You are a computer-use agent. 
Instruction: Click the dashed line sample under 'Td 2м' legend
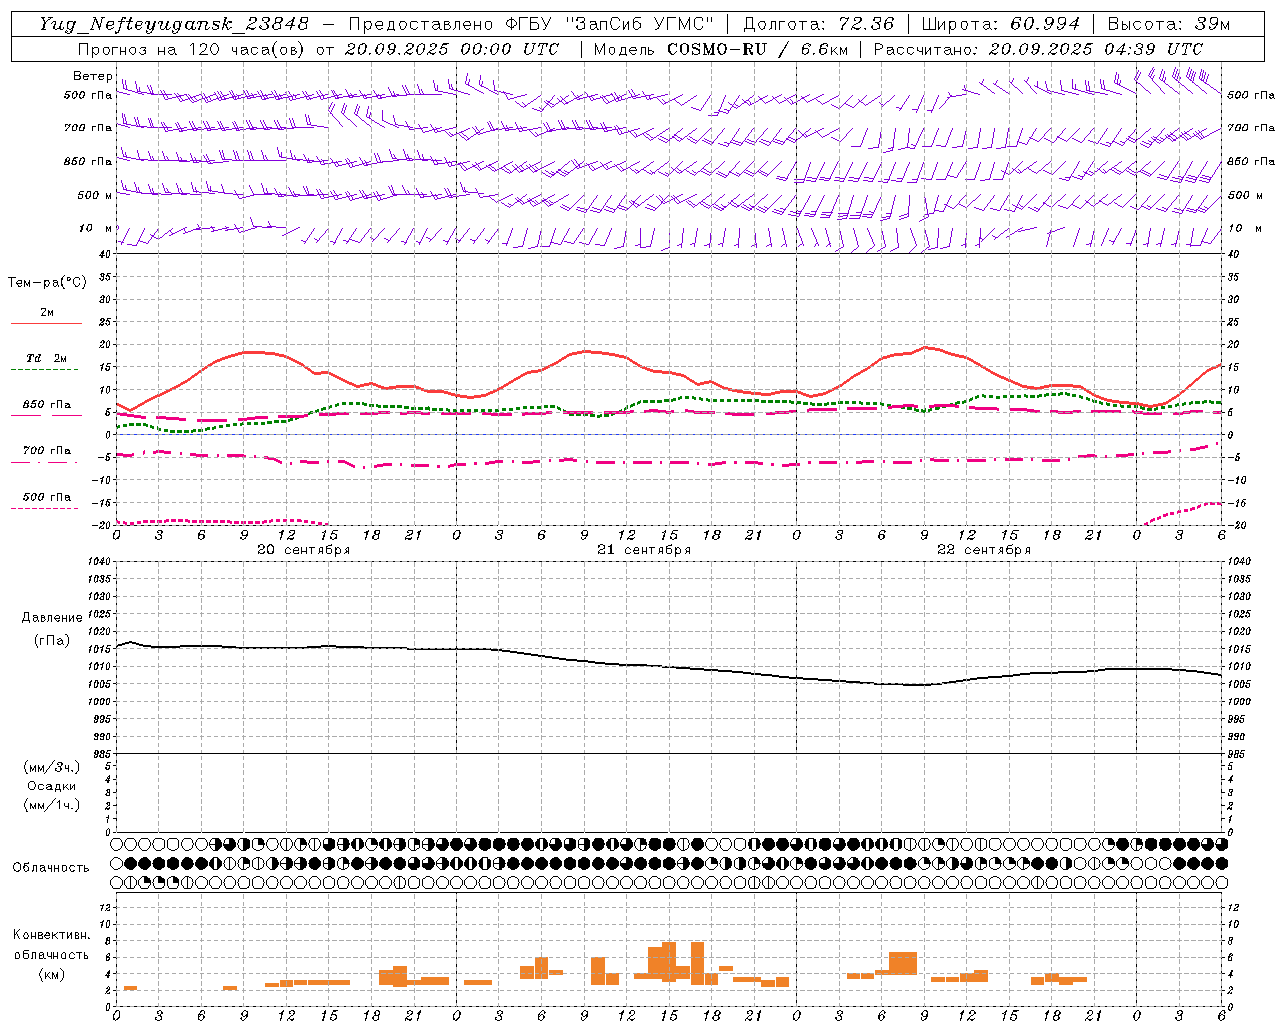point(46,370)
